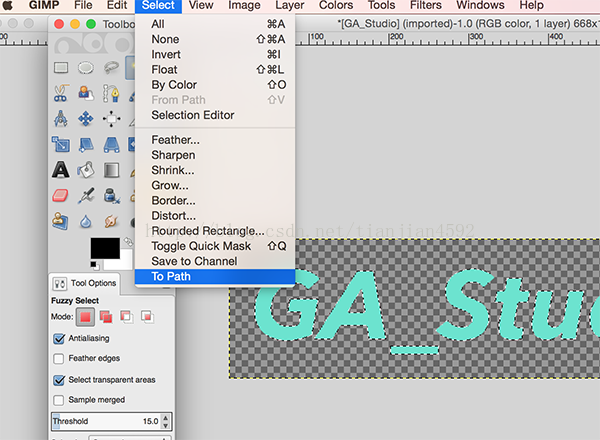Open the foreground color black swatch
Viewport: 600px width, 440px height.
pyautogui.click(x=105, y=248)
